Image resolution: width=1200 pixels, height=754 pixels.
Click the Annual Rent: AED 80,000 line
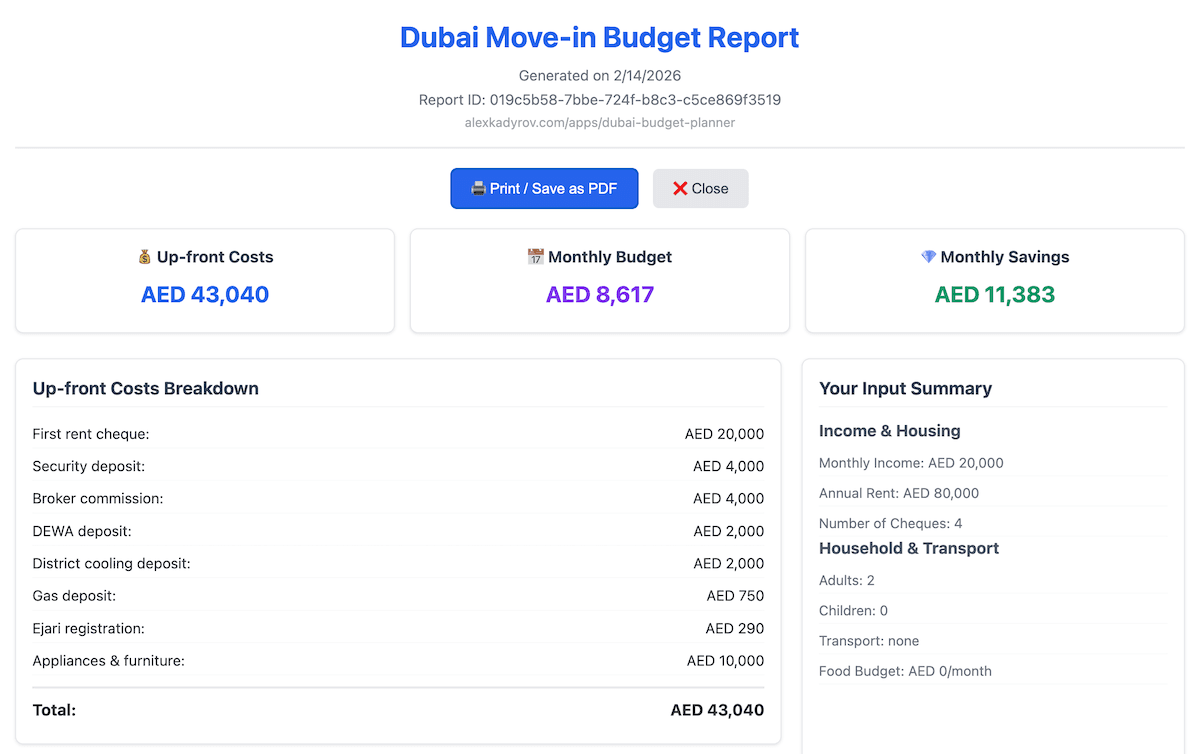pyautogui.click(x=899, y=493)
